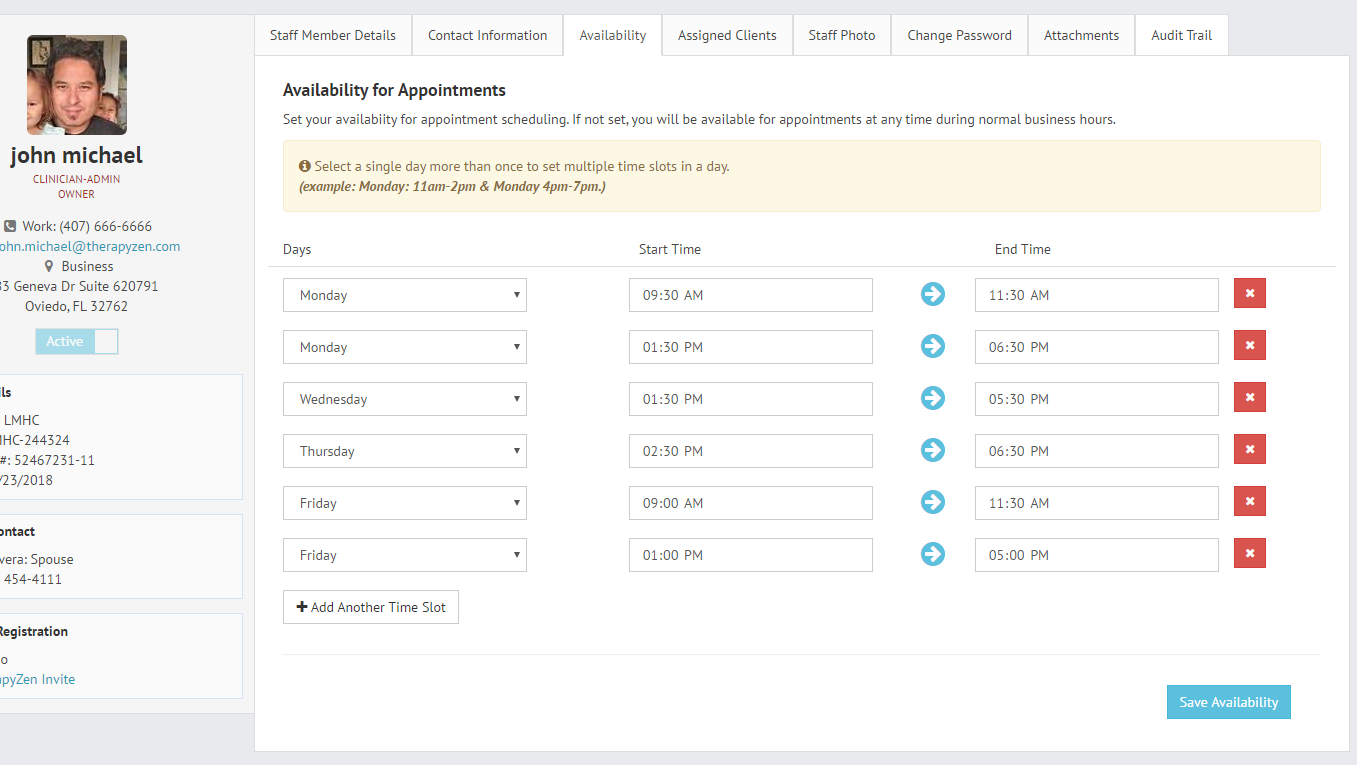Click the info icon in yellow notice

[x=304, y=166]
